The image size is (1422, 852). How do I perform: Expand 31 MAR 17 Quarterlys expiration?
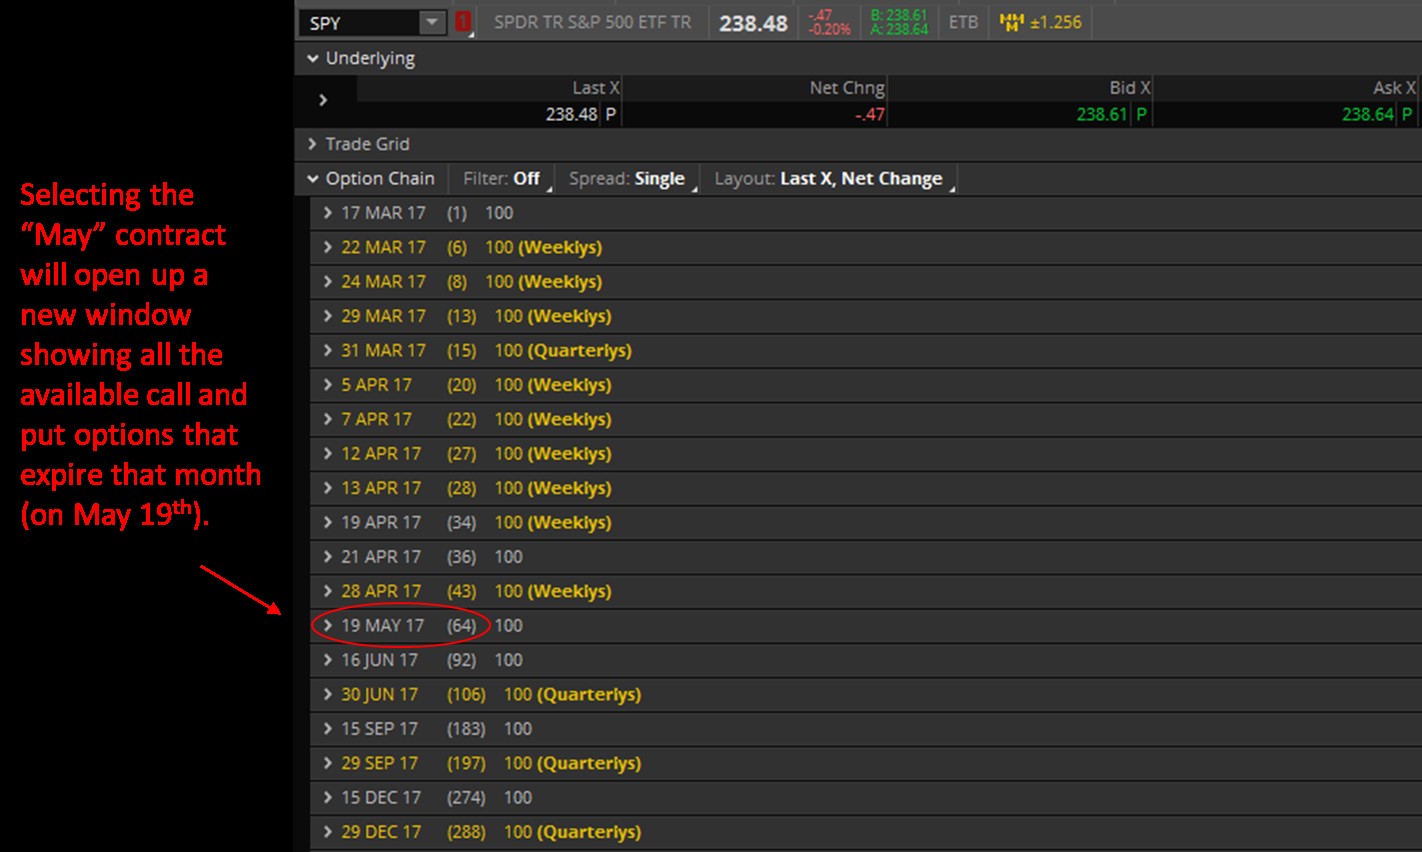pyautogui.click(x=328, y=351)
